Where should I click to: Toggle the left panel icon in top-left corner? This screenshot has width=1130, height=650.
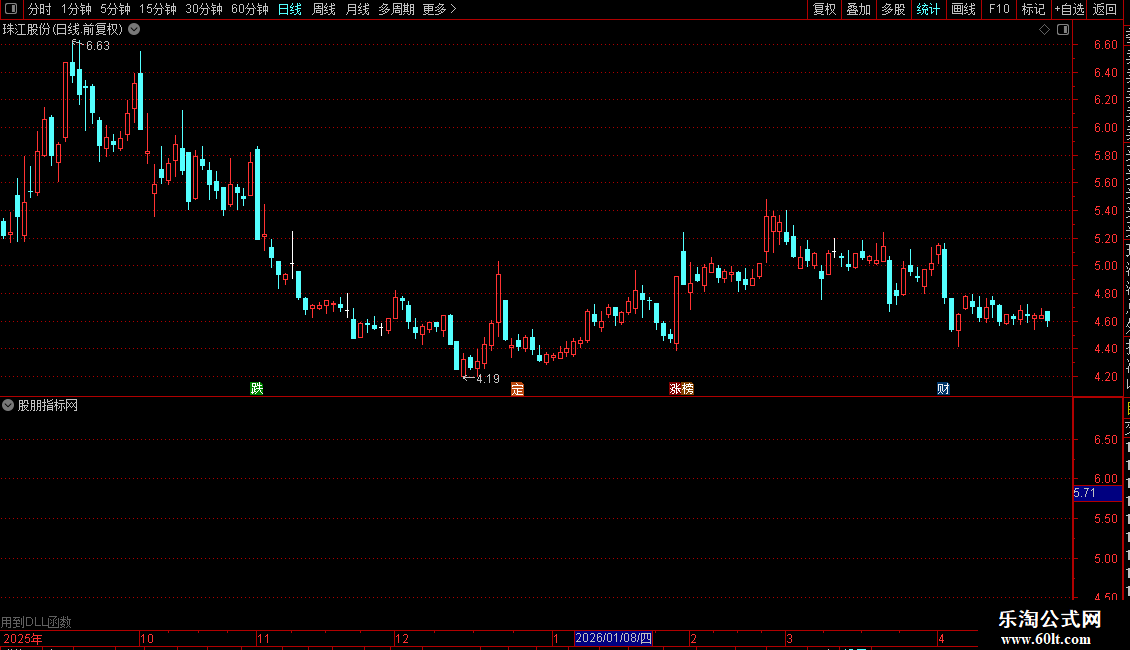coord(11,9)
